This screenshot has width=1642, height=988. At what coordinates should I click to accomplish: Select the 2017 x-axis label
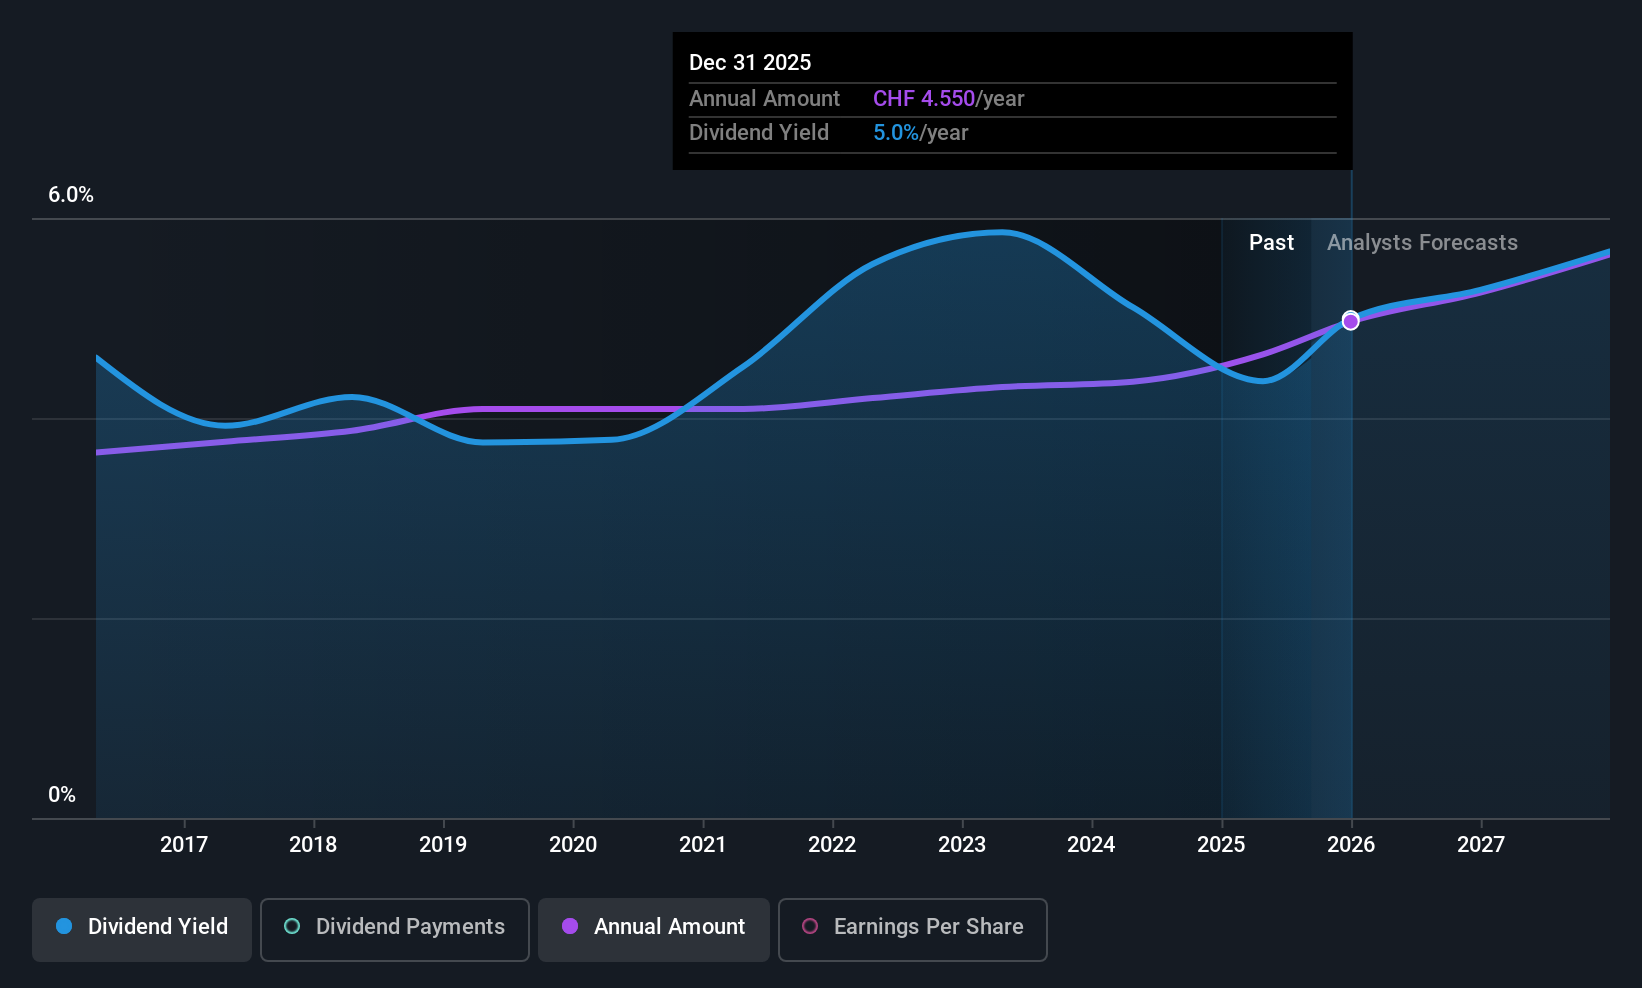pos(184,844)
